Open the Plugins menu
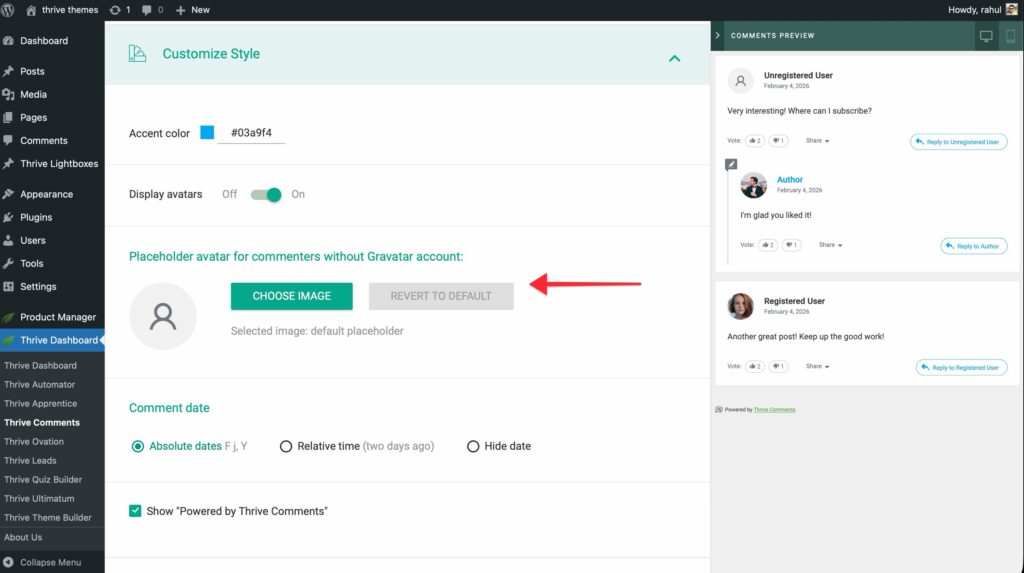The height and width of the screenshot is (573, 1024). (x=36, y=217)
